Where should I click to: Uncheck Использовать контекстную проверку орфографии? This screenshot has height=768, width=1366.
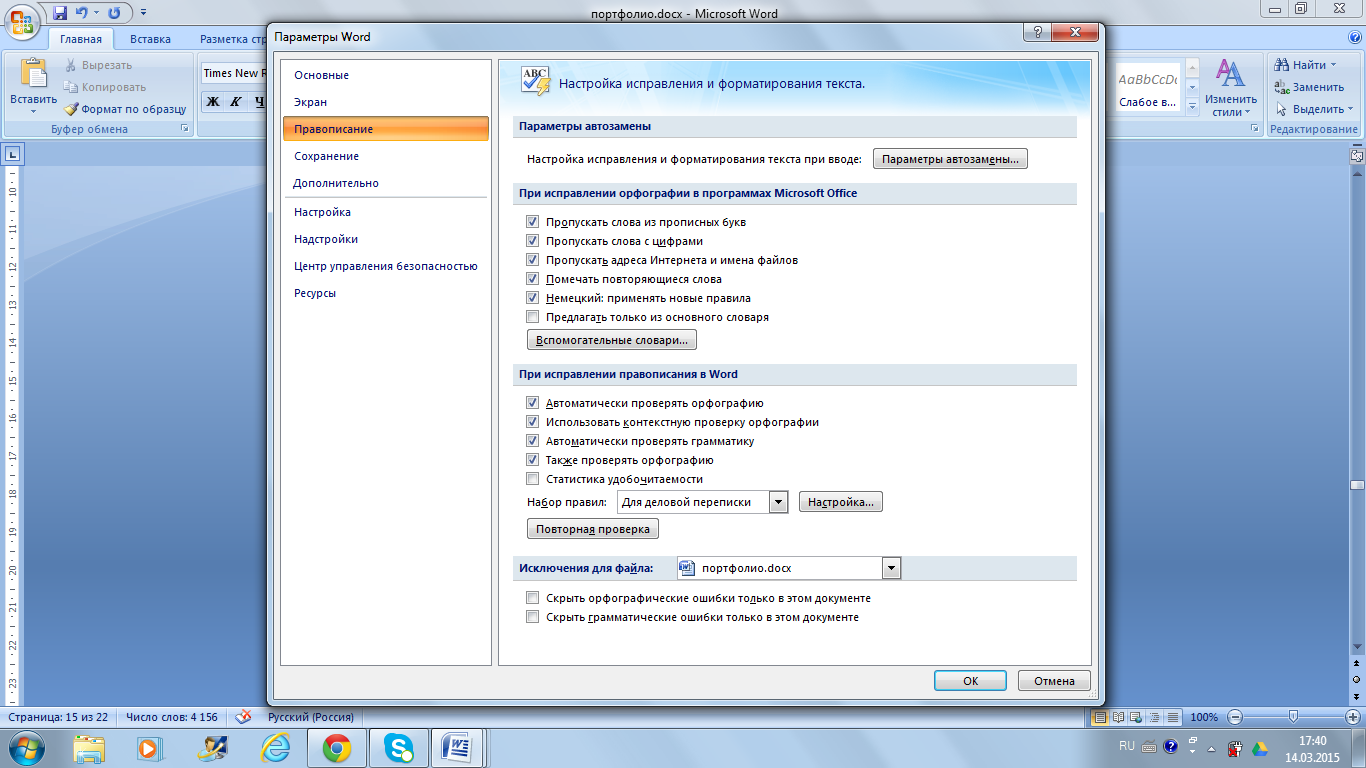[532, 422]
